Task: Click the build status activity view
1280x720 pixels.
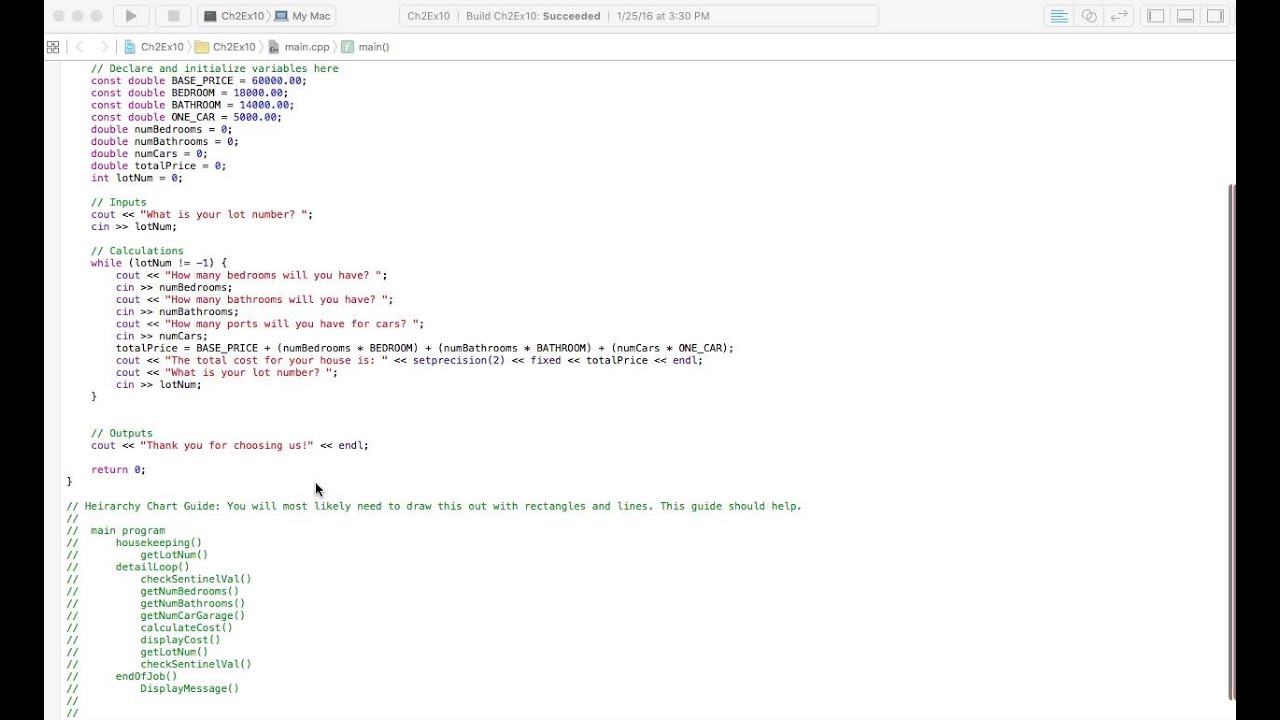Action: point(638,16)
